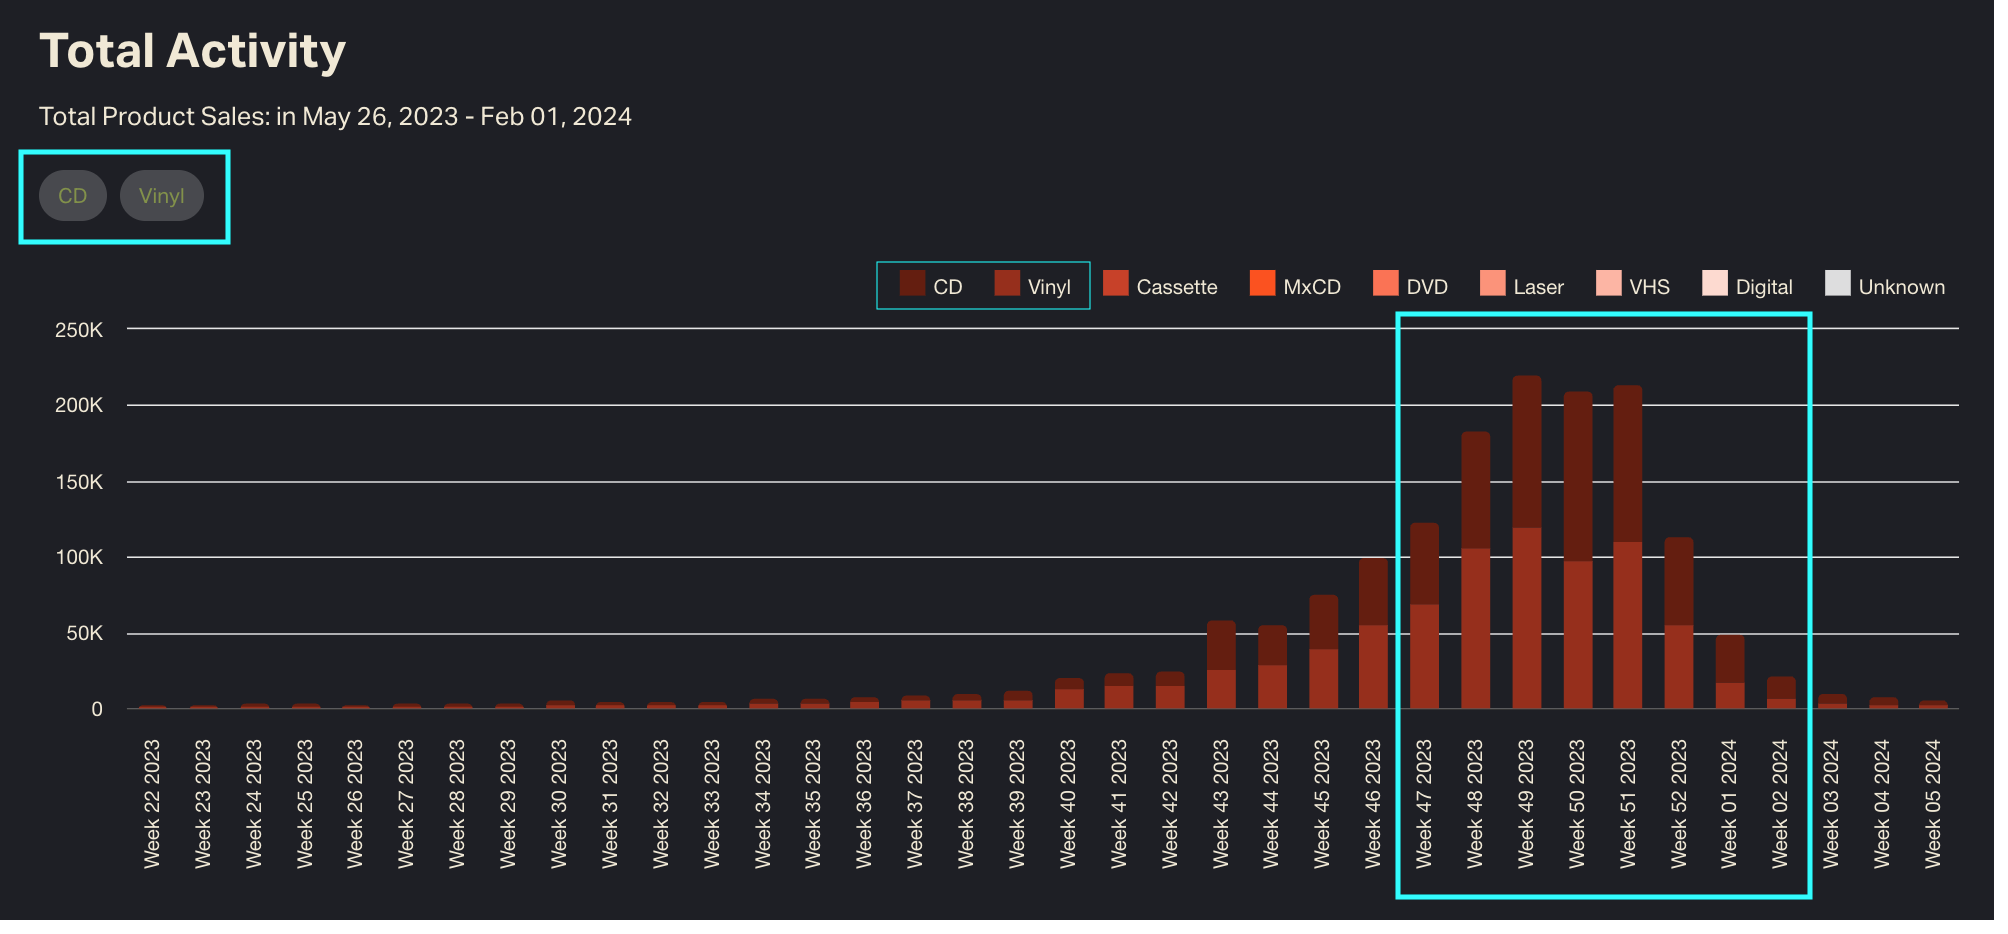Click the Week 43 2023 bar
This screenshot has height=934, width=2008.
[x=1221, y=665]
